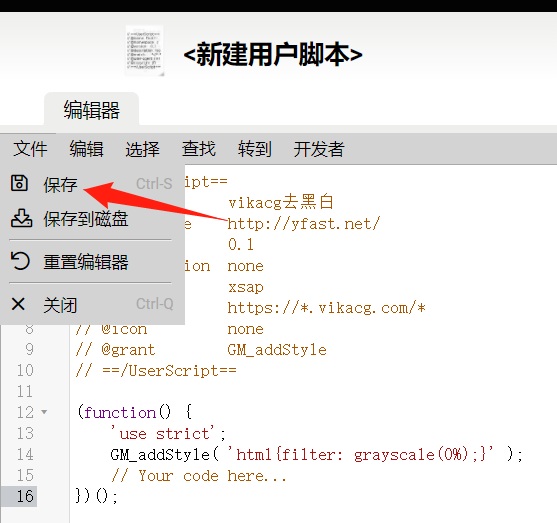The image size is (557, 523).
Task: Click the GM_addStyle code on line 14
Action: point(161,454)
